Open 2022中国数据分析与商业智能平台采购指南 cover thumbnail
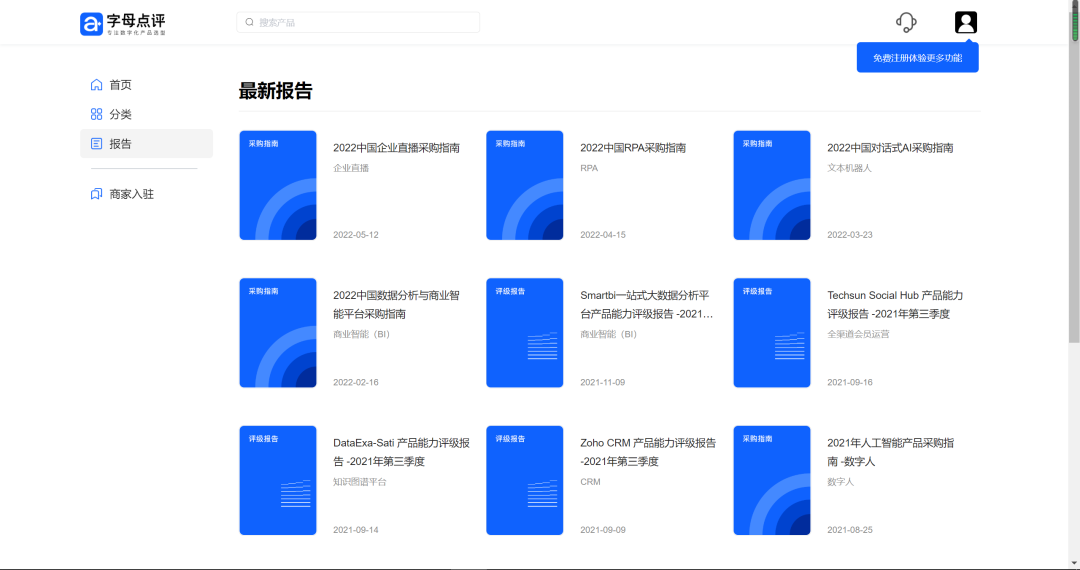 click(x=278, y=332)
